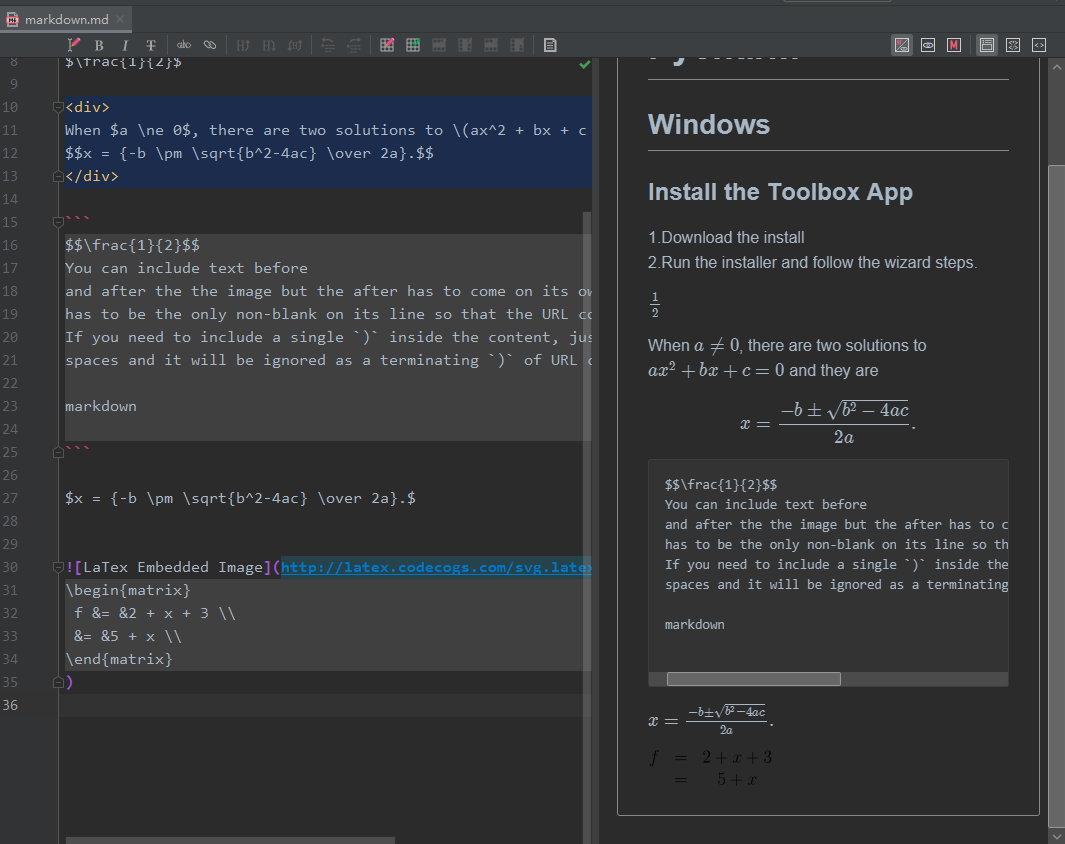Viewport: 1065px width, 844px height.
Task: Click the preview code block horizontal scrollbar
Action: (753, 679)
